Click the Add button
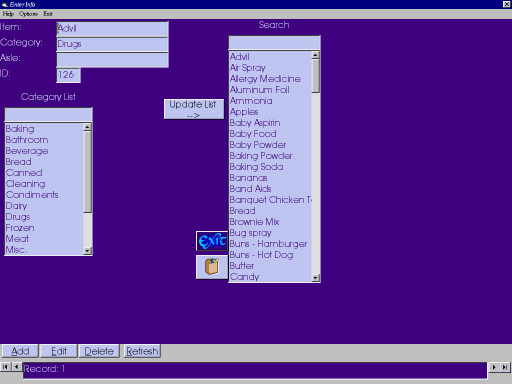 tap(20, 351)
